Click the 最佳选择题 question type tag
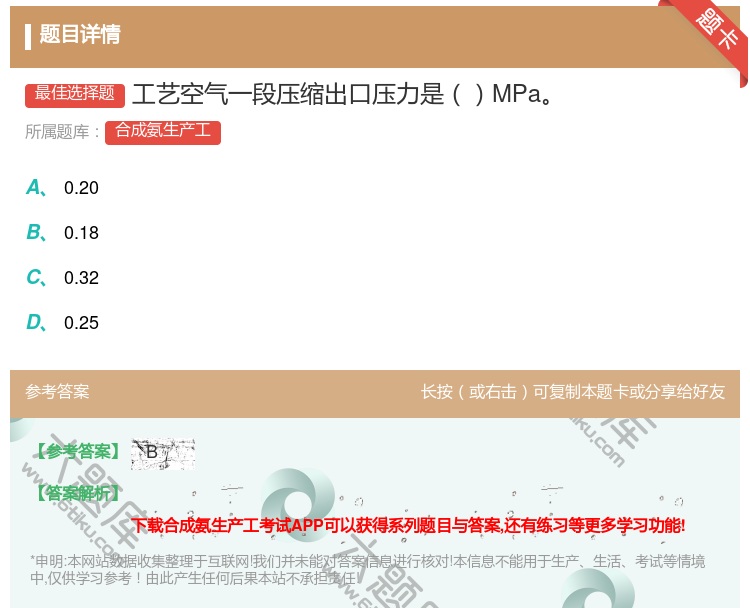 75,94
